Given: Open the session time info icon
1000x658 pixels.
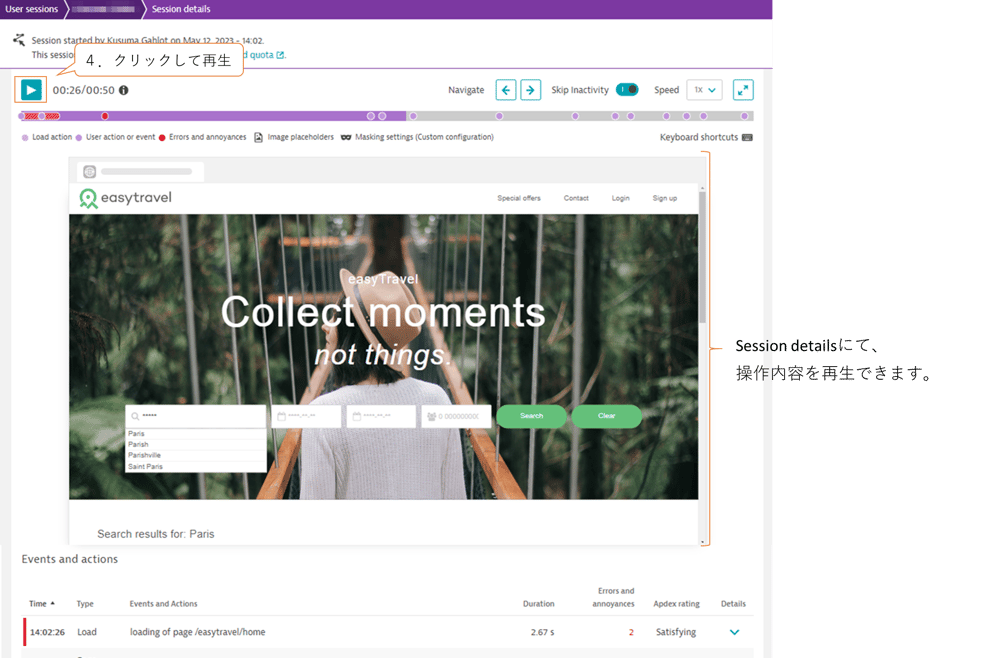Looking at the screenshot, I should pyautogui.click(x=124, y=91).
